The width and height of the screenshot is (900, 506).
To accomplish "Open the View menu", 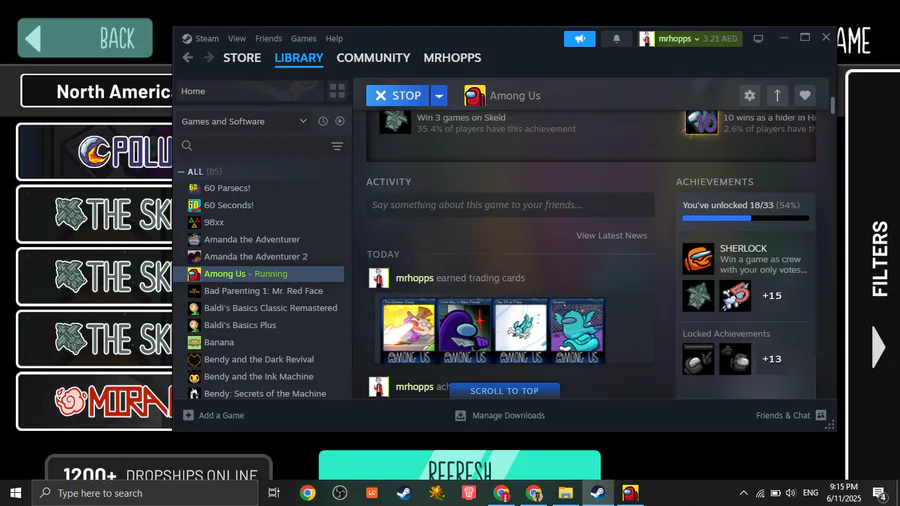I will click(236, 38).
